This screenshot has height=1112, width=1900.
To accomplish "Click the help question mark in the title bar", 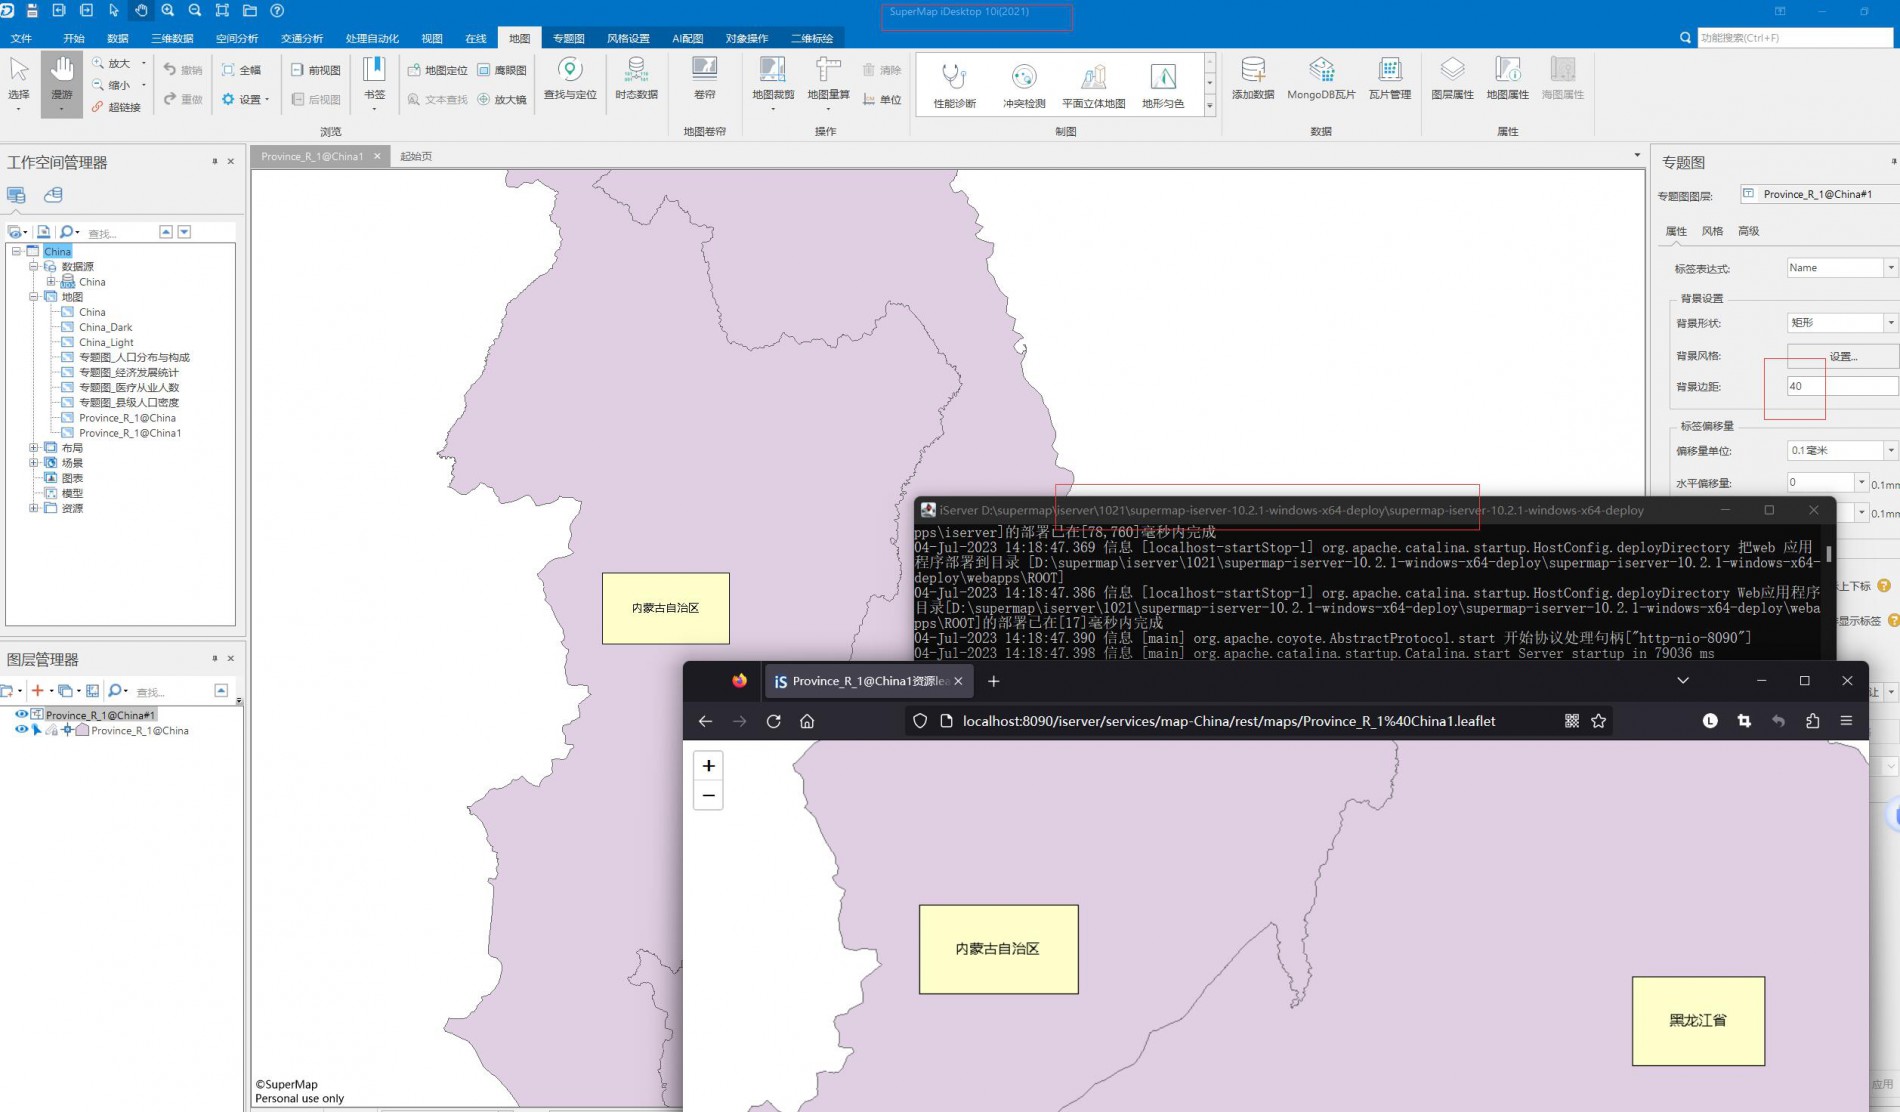I will (277, 10).
